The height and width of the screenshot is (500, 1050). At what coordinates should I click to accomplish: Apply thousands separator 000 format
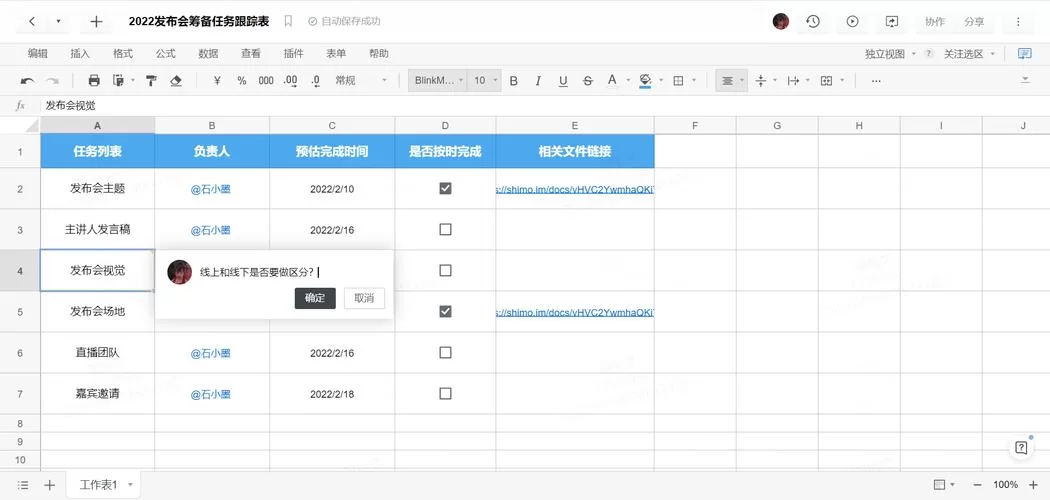point(266,80)
